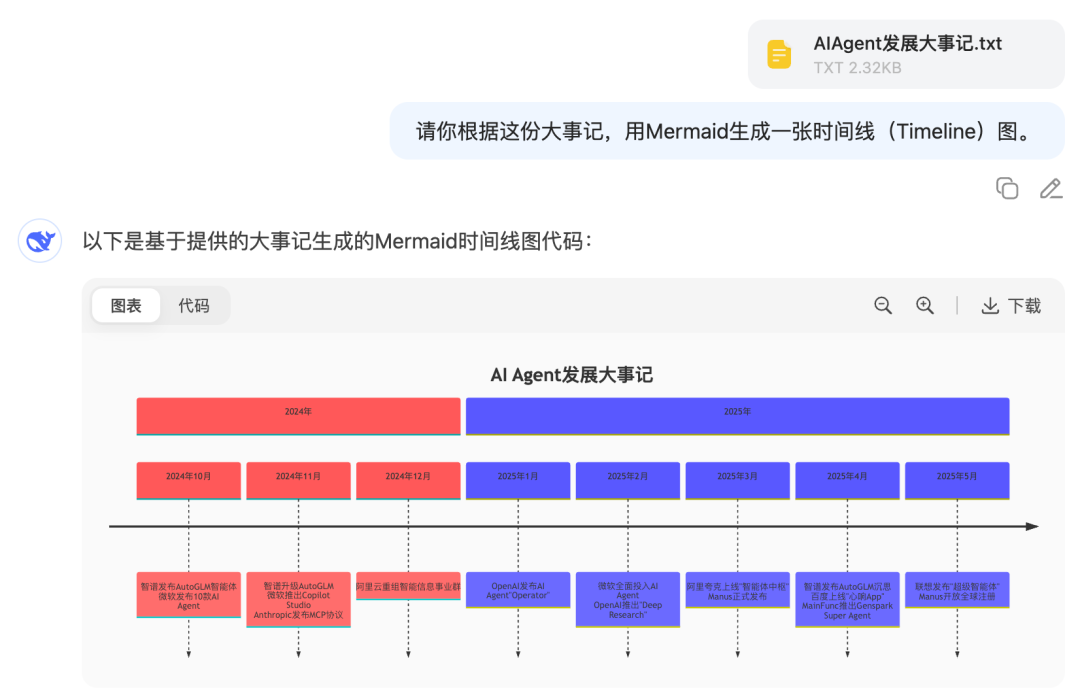
Task: Zoom out the Mermaid chart
Action: click(883, 305)
